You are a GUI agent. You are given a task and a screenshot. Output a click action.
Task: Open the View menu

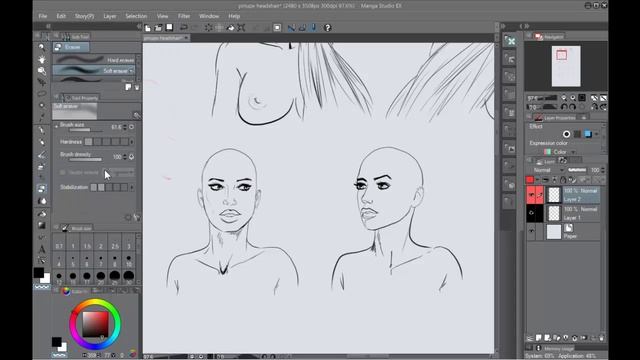click(x=162, y=16)
